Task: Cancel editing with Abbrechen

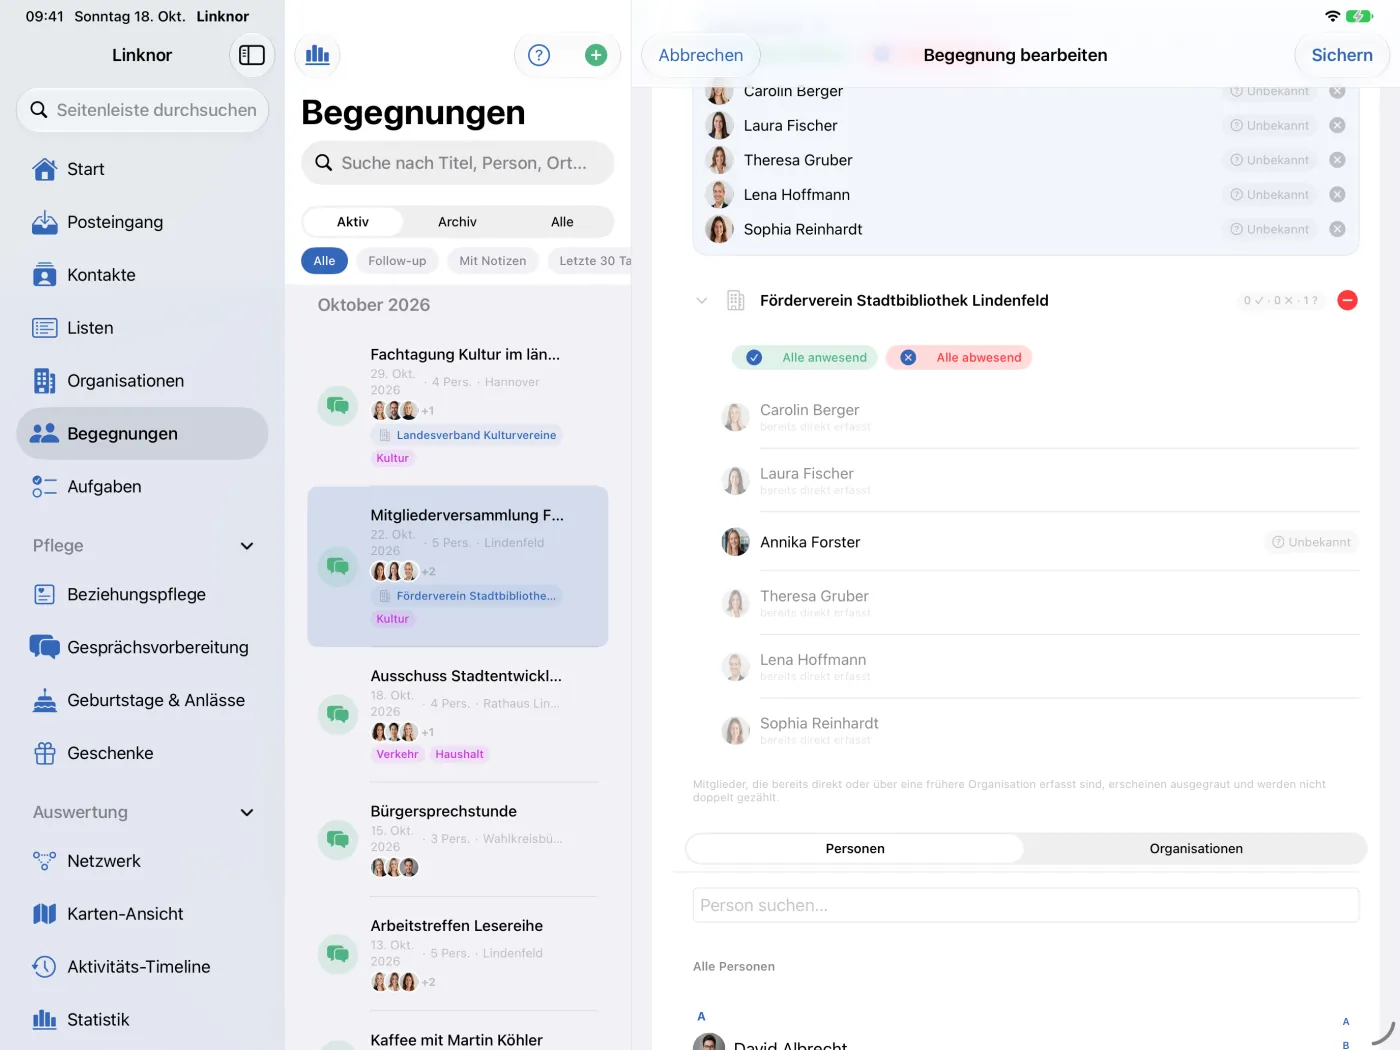Action: point(701,55)
